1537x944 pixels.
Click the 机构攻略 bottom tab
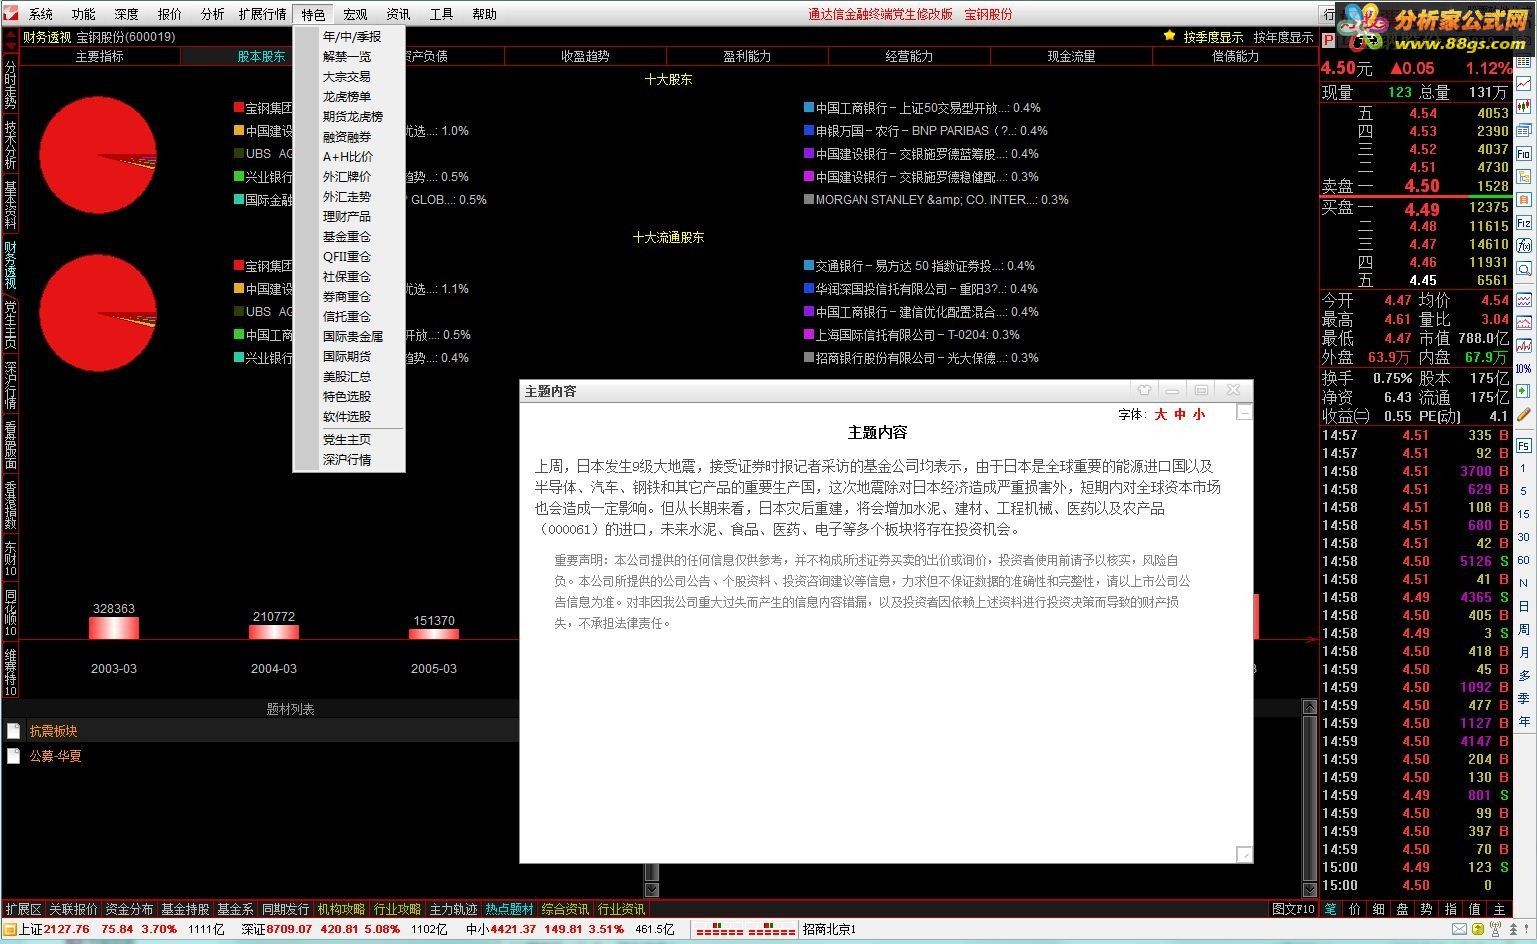(x=341, y=909)
